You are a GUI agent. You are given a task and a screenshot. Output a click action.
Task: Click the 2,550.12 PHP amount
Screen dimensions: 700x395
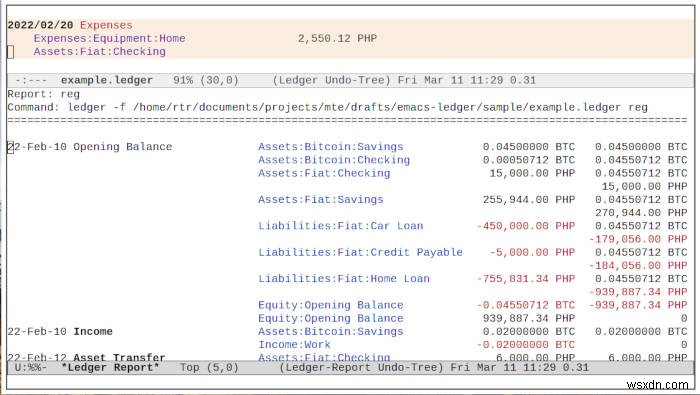coord(338,38)
